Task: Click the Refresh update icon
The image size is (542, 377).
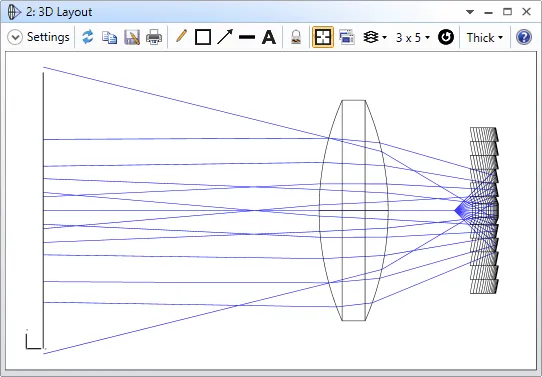Action: click(x=88, y=37)
